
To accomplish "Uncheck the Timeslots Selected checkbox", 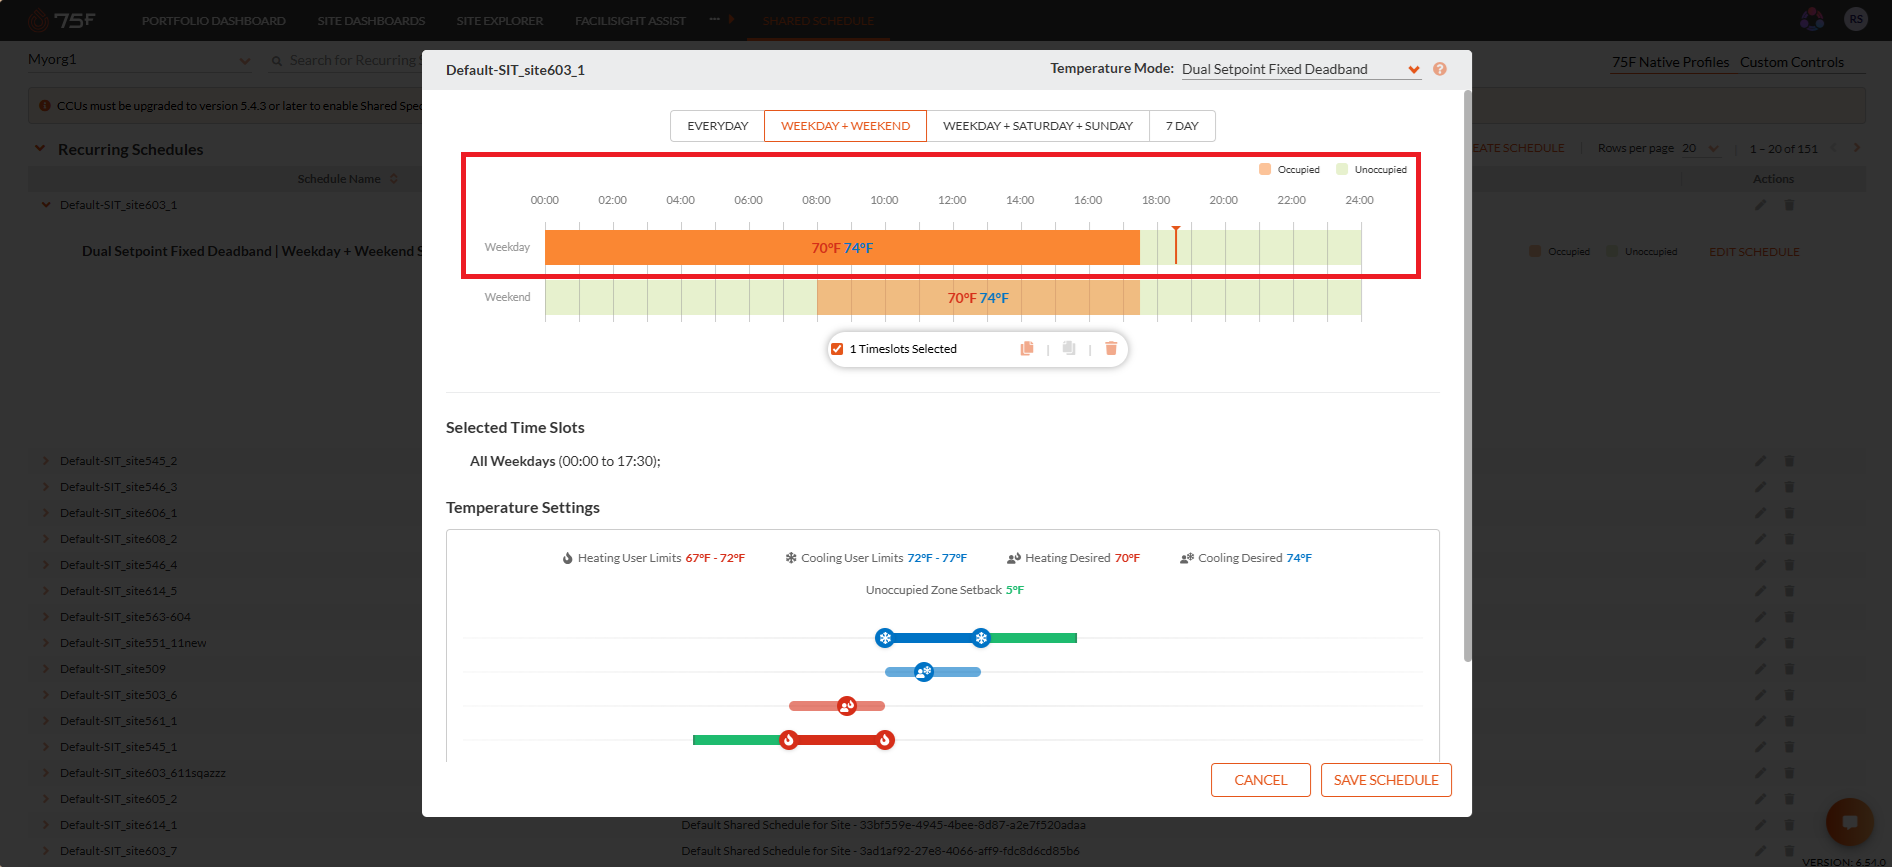I will (x=837, y=349).
